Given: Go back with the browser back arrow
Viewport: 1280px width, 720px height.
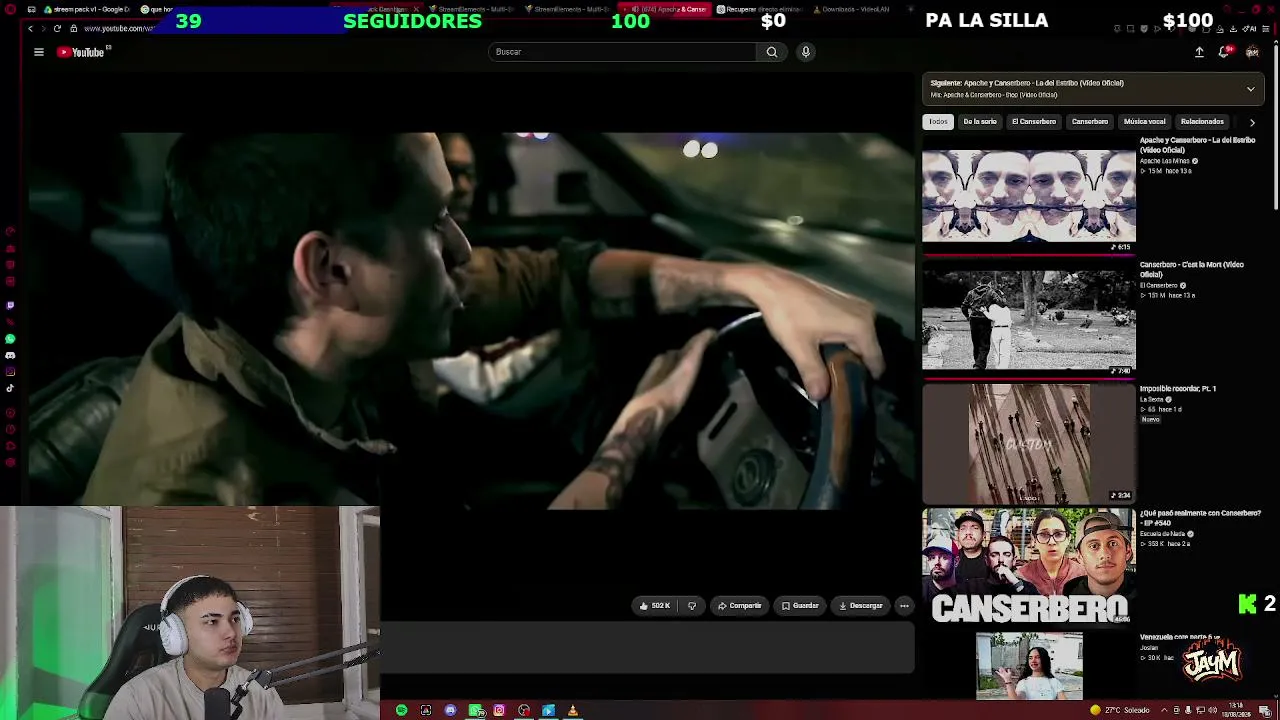Looking at the screenshot, I should point(30,28).
